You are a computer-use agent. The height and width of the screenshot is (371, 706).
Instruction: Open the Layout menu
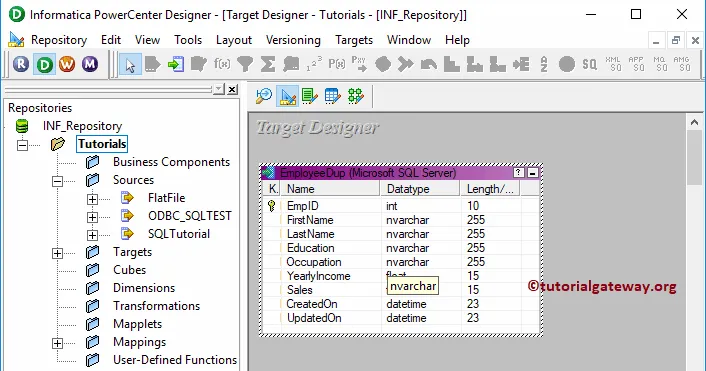click(x=234, y=40)
